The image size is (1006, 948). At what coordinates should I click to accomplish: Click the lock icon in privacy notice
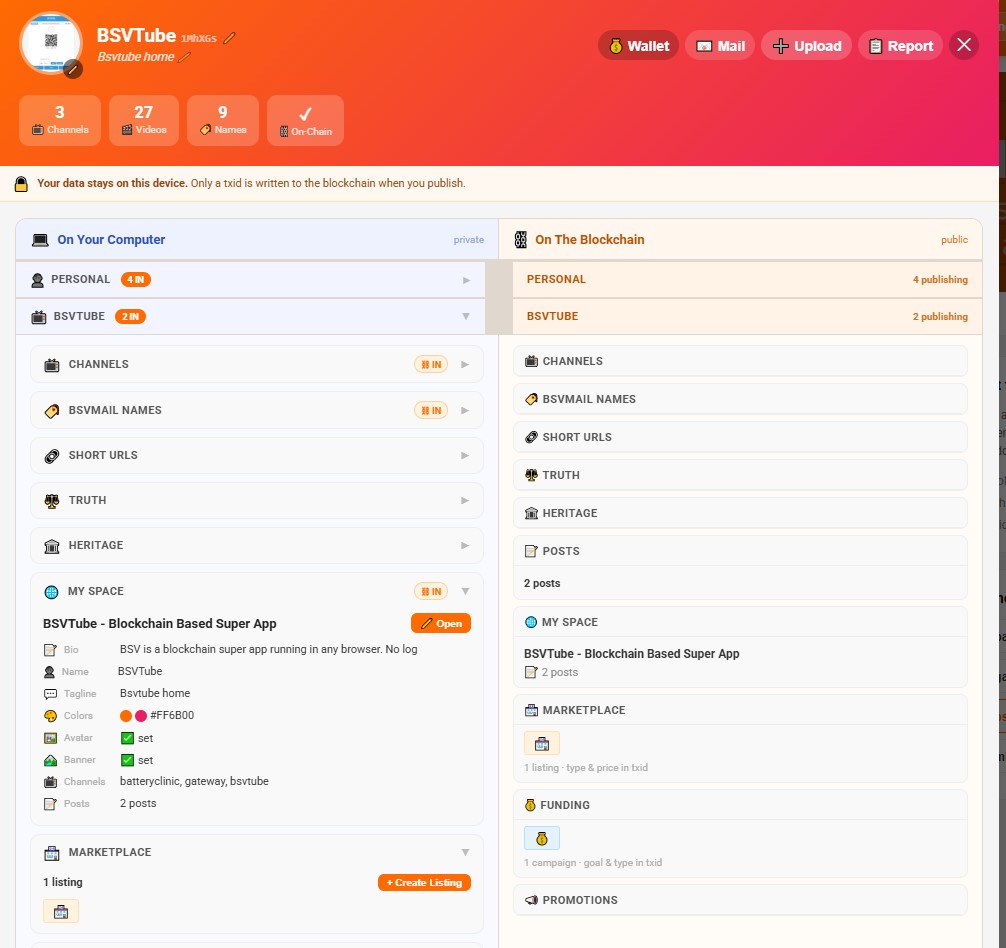[x=21, y=184]
